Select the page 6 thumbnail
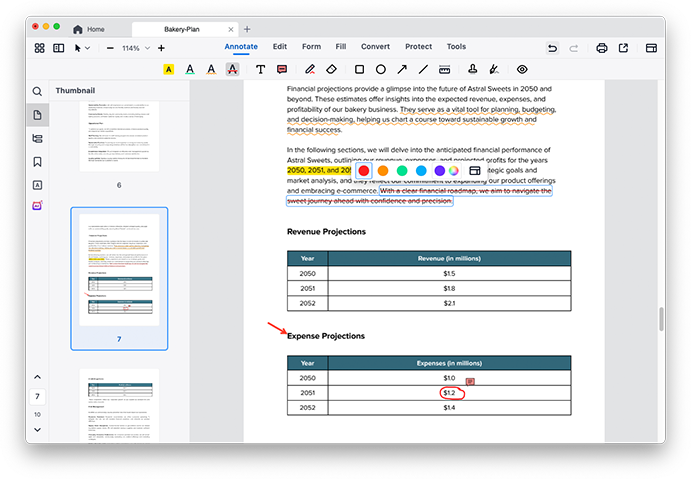Viewport: 691px width, 479px height. pyautogui.click(x=119, y=136)
